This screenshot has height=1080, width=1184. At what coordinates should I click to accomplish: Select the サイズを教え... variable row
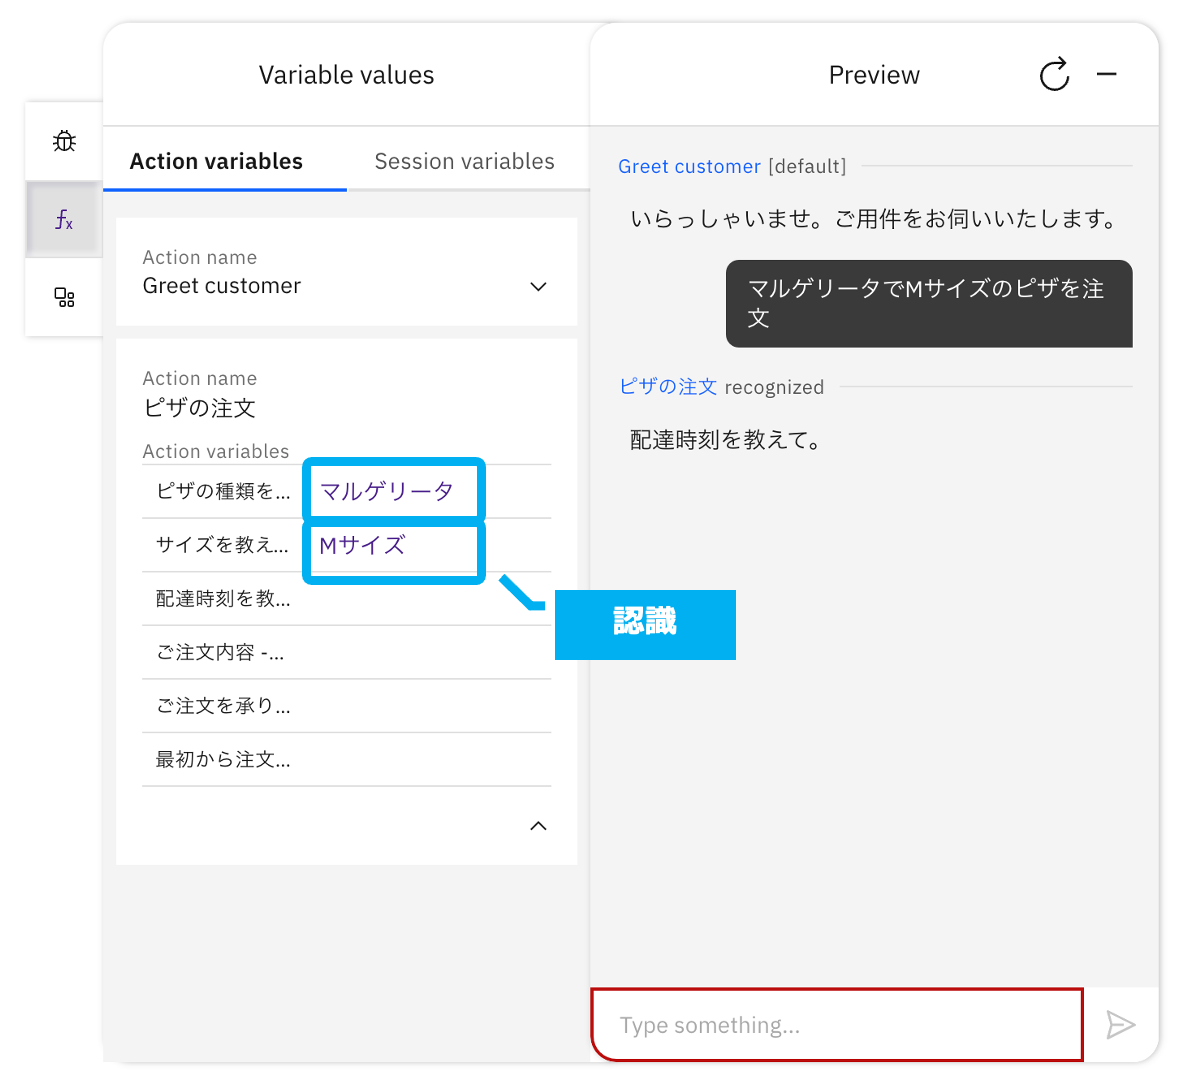click(347, 545)
